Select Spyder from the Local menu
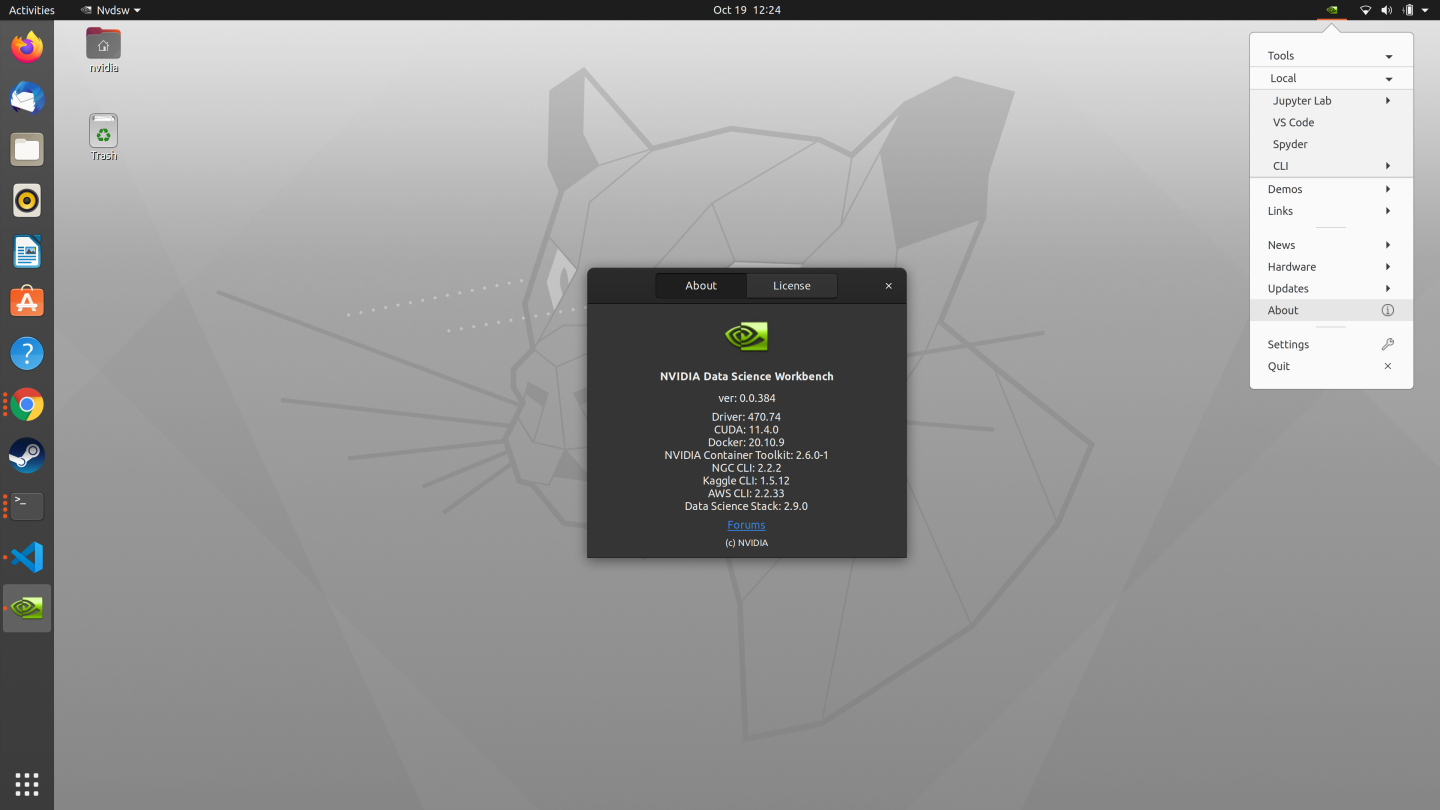 (x=1290, y=145)
